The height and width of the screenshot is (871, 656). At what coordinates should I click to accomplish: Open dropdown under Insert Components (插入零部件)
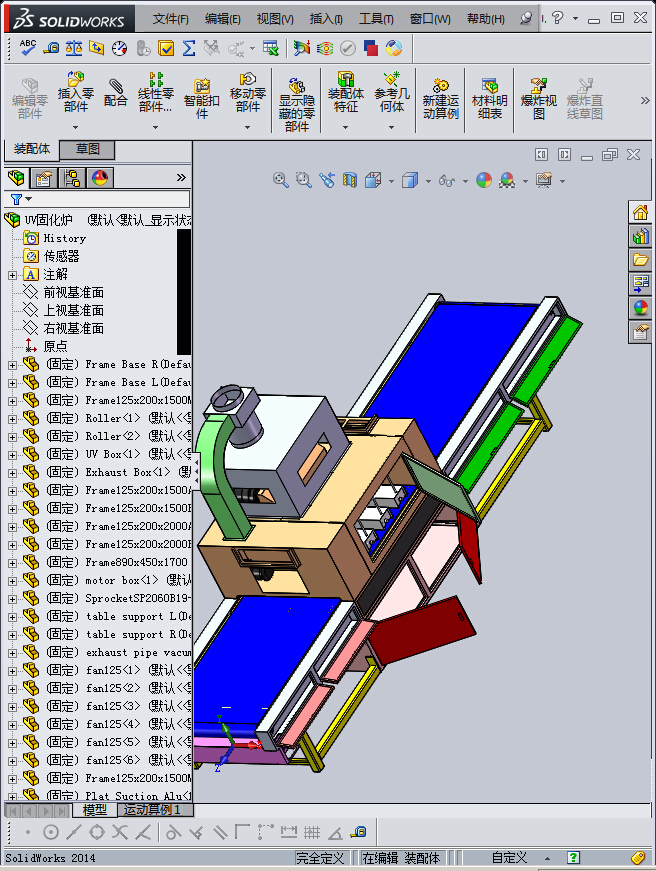pyautogui.click(x=76, y=127)
